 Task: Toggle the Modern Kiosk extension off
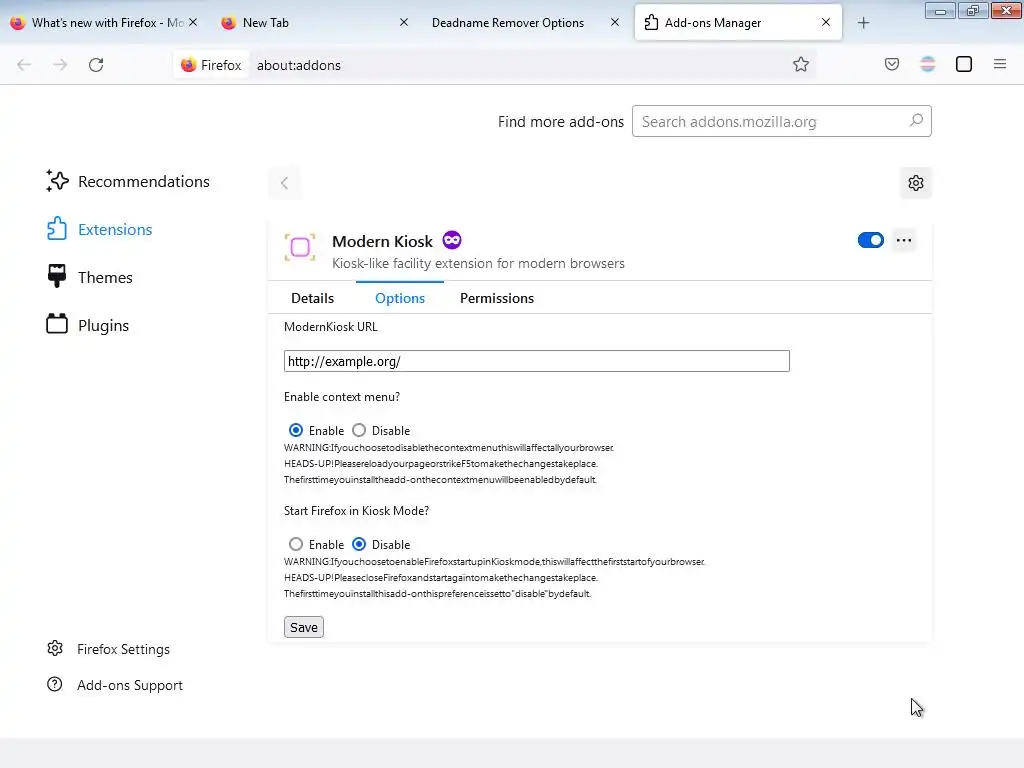pyautogui.click(x=871, y=240)
